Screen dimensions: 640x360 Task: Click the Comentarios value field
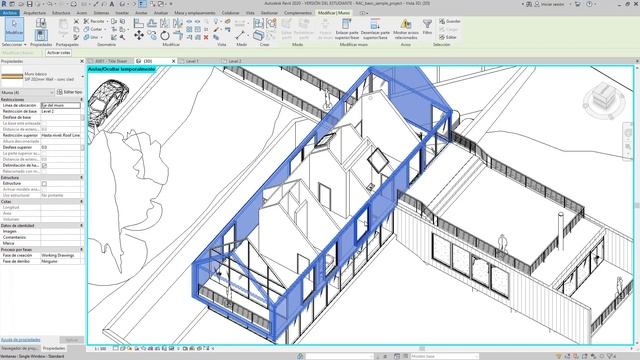point(61,237)
